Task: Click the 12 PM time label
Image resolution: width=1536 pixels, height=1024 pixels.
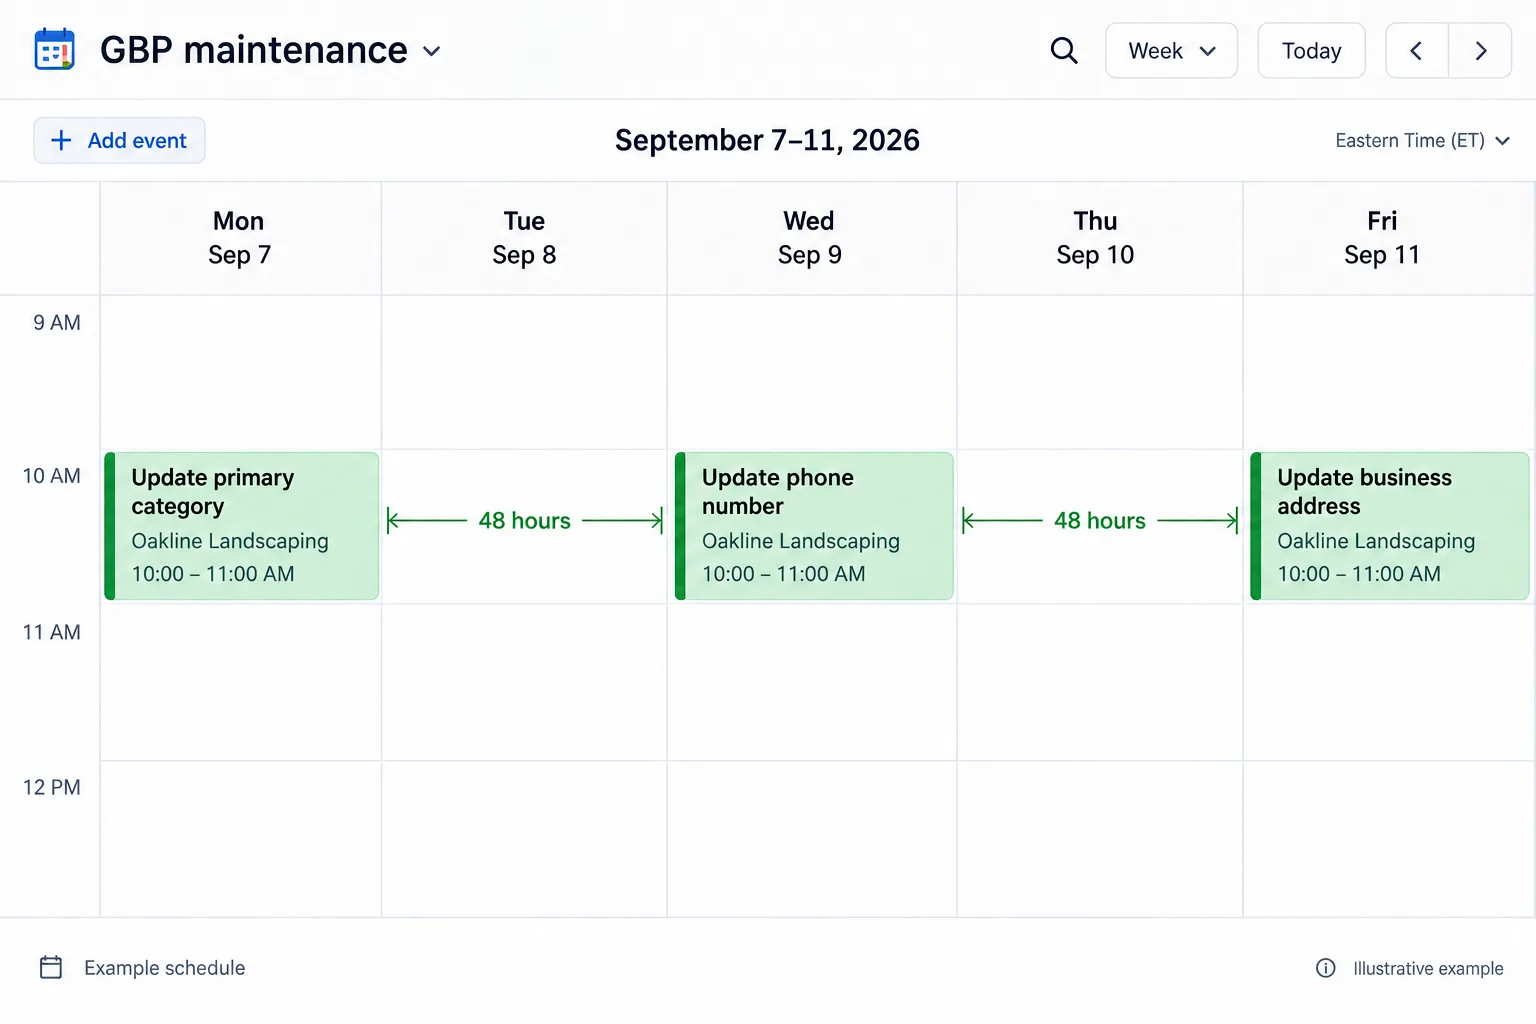Action: [52, 787]
